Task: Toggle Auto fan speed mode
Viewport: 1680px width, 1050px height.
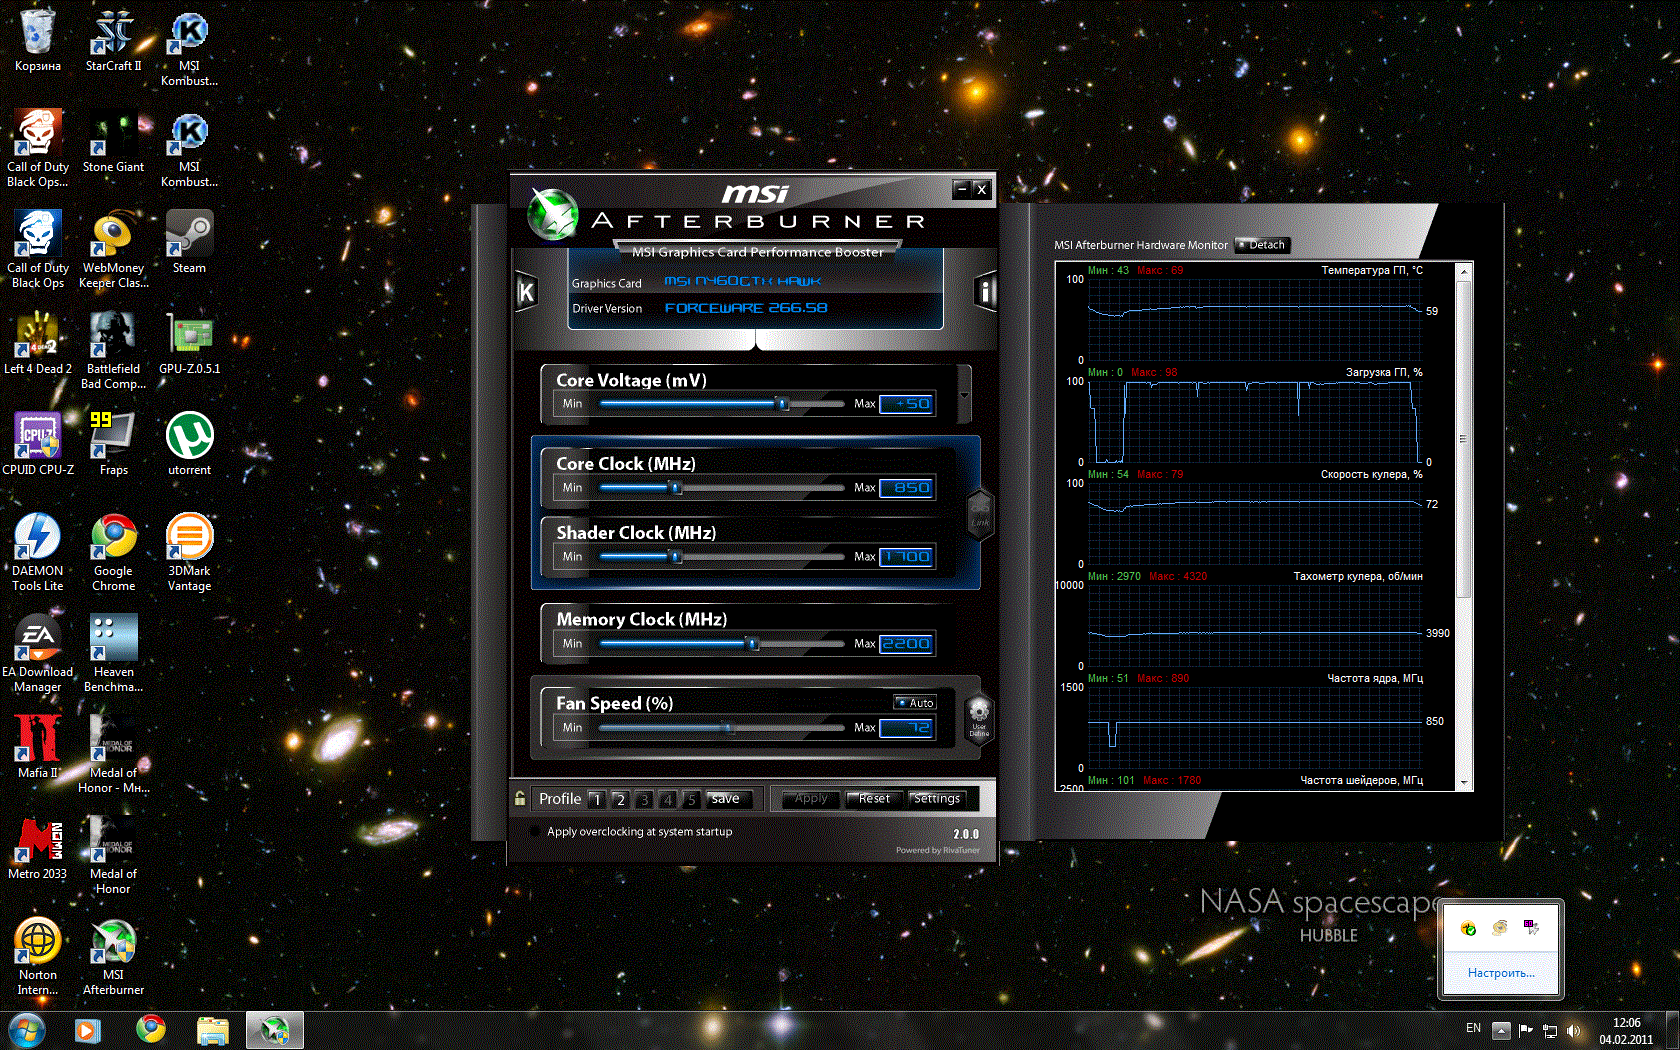Action: click(x=915, y=703)
